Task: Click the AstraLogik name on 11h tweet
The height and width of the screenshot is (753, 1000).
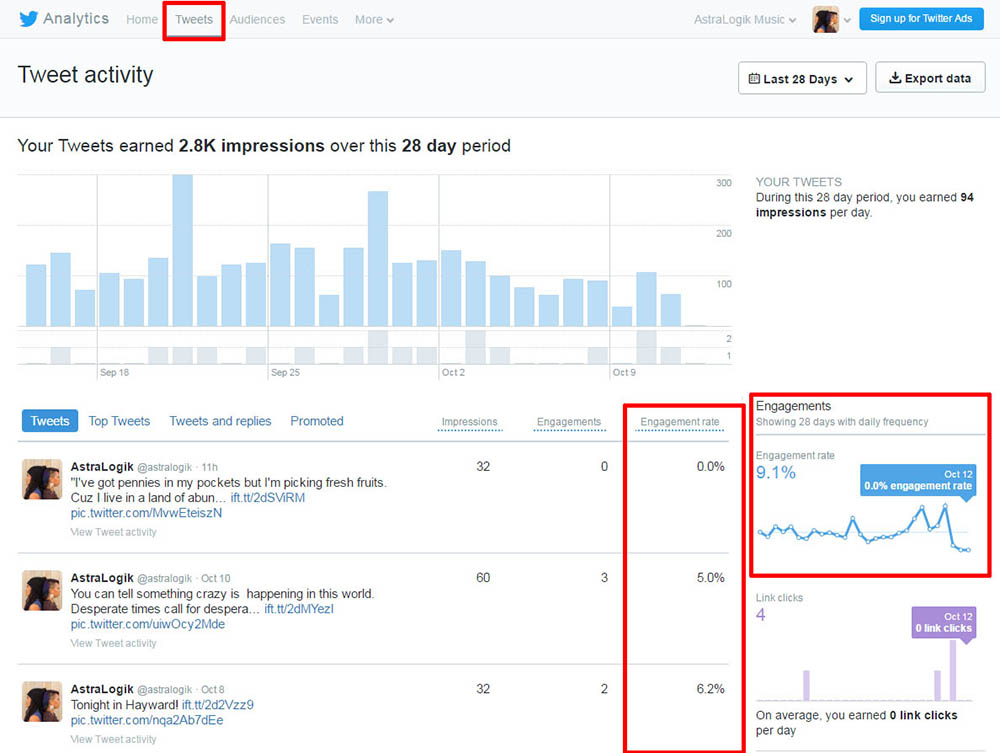Action: coord(102,467)
